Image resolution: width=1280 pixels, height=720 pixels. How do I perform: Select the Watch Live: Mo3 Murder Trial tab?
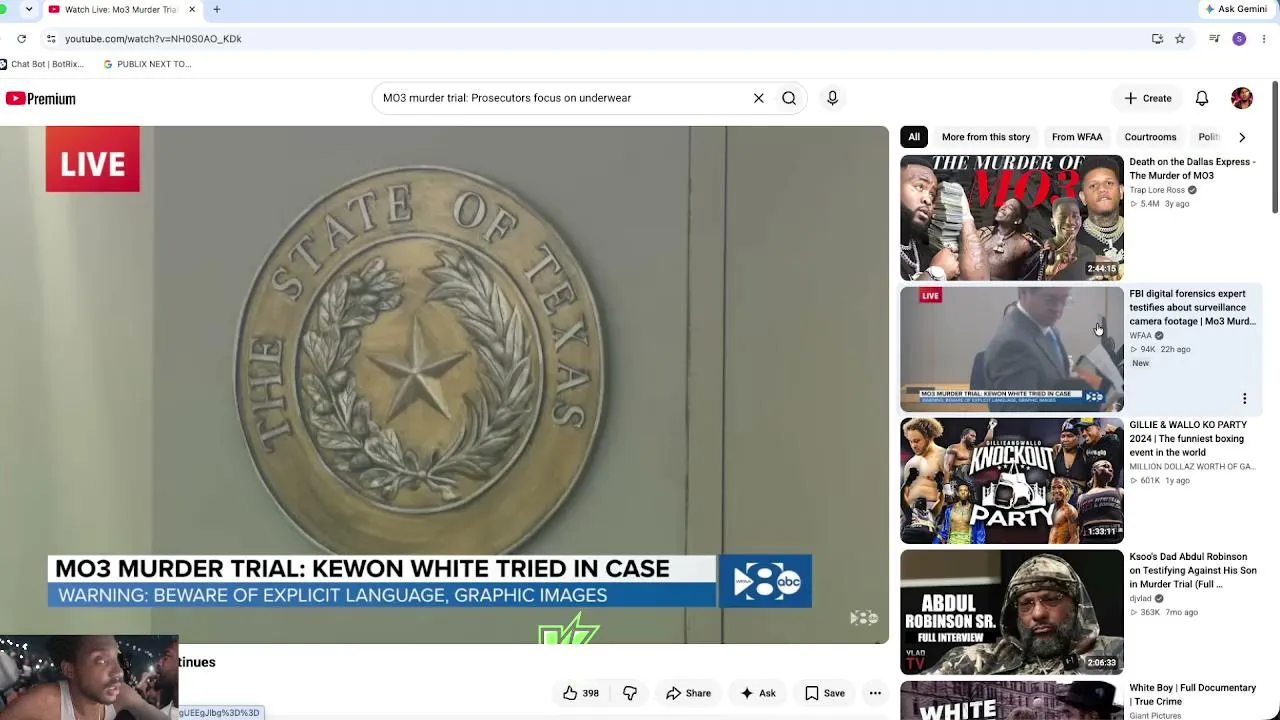(121, 9)
